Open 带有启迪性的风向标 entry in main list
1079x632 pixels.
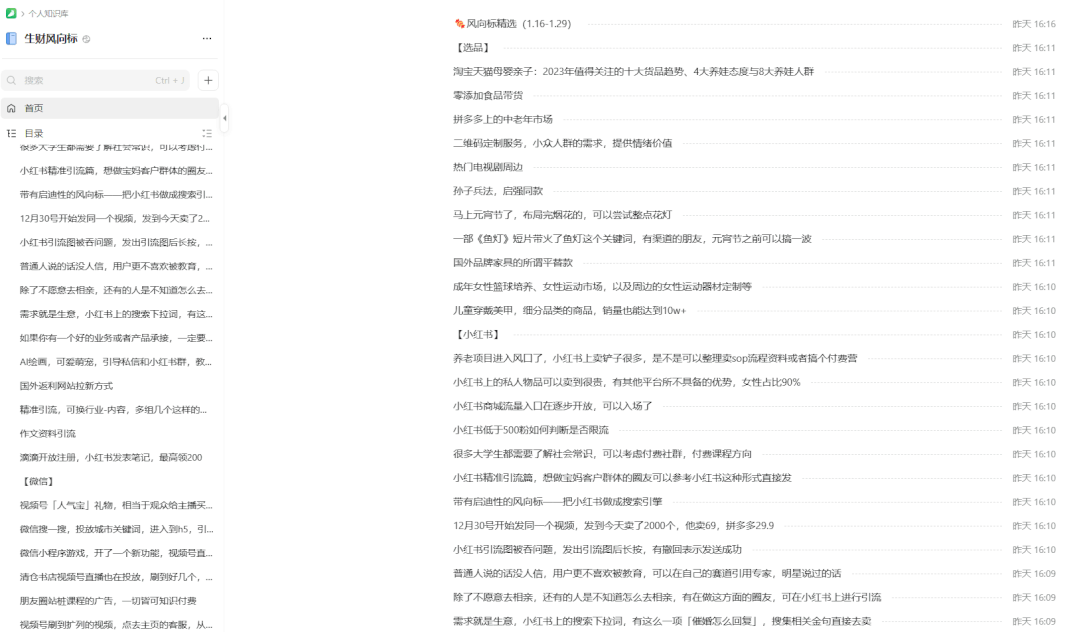coord(558,502)
